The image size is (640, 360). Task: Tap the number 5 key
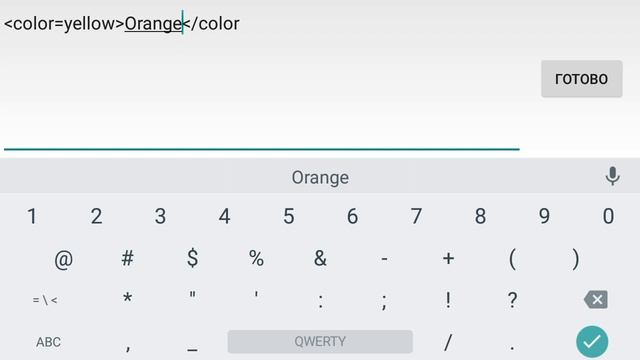[x=289, y=216]
